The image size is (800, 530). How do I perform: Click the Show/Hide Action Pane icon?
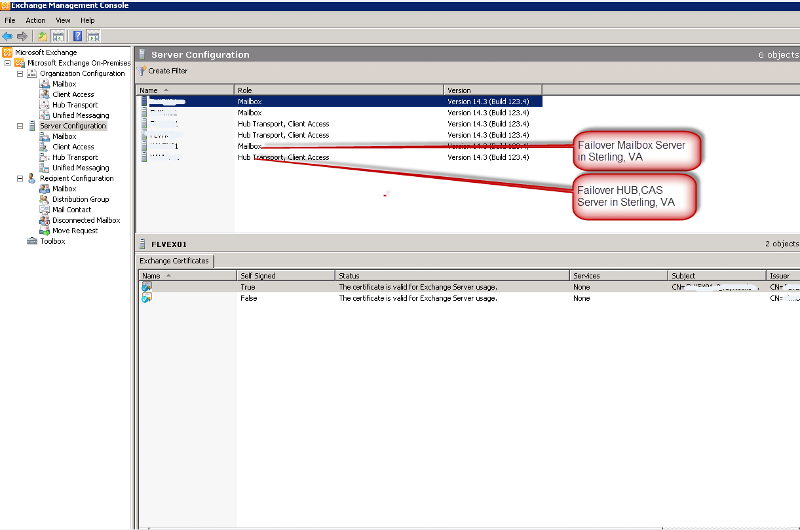[x=93, y=36]
